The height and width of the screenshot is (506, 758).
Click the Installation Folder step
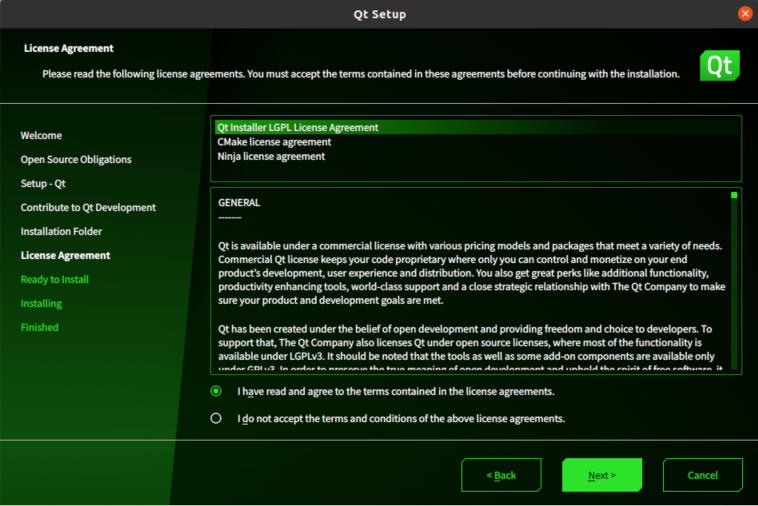tap(61, 231)
